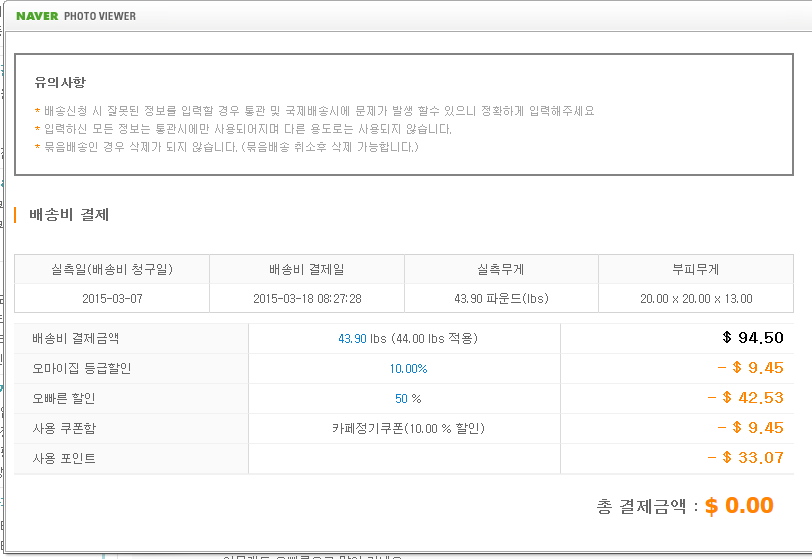Click the - $ 33.07 points amount
Screen dimensions: 812x559
click(750, 458)
